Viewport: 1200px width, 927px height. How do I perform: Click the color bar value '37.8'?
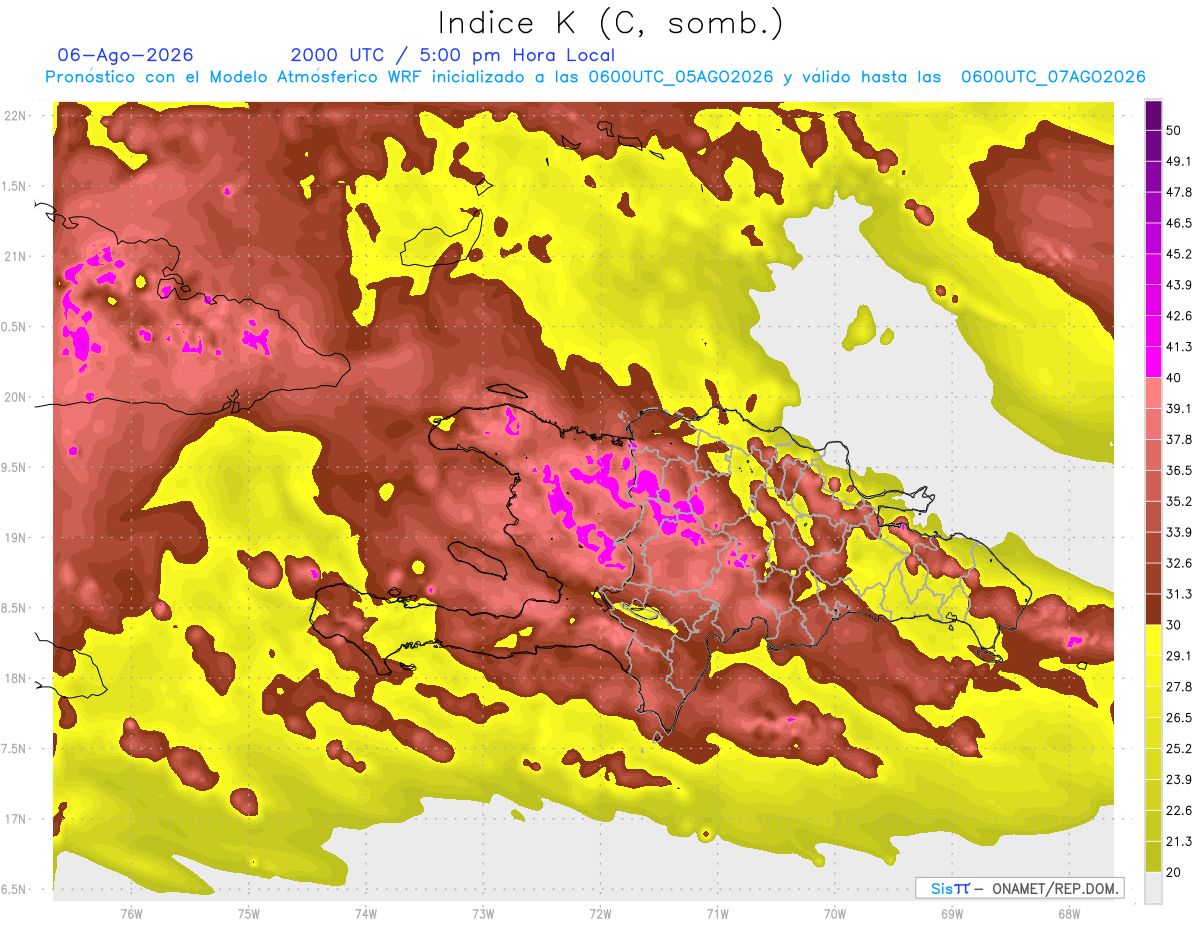click(1179, 439)
